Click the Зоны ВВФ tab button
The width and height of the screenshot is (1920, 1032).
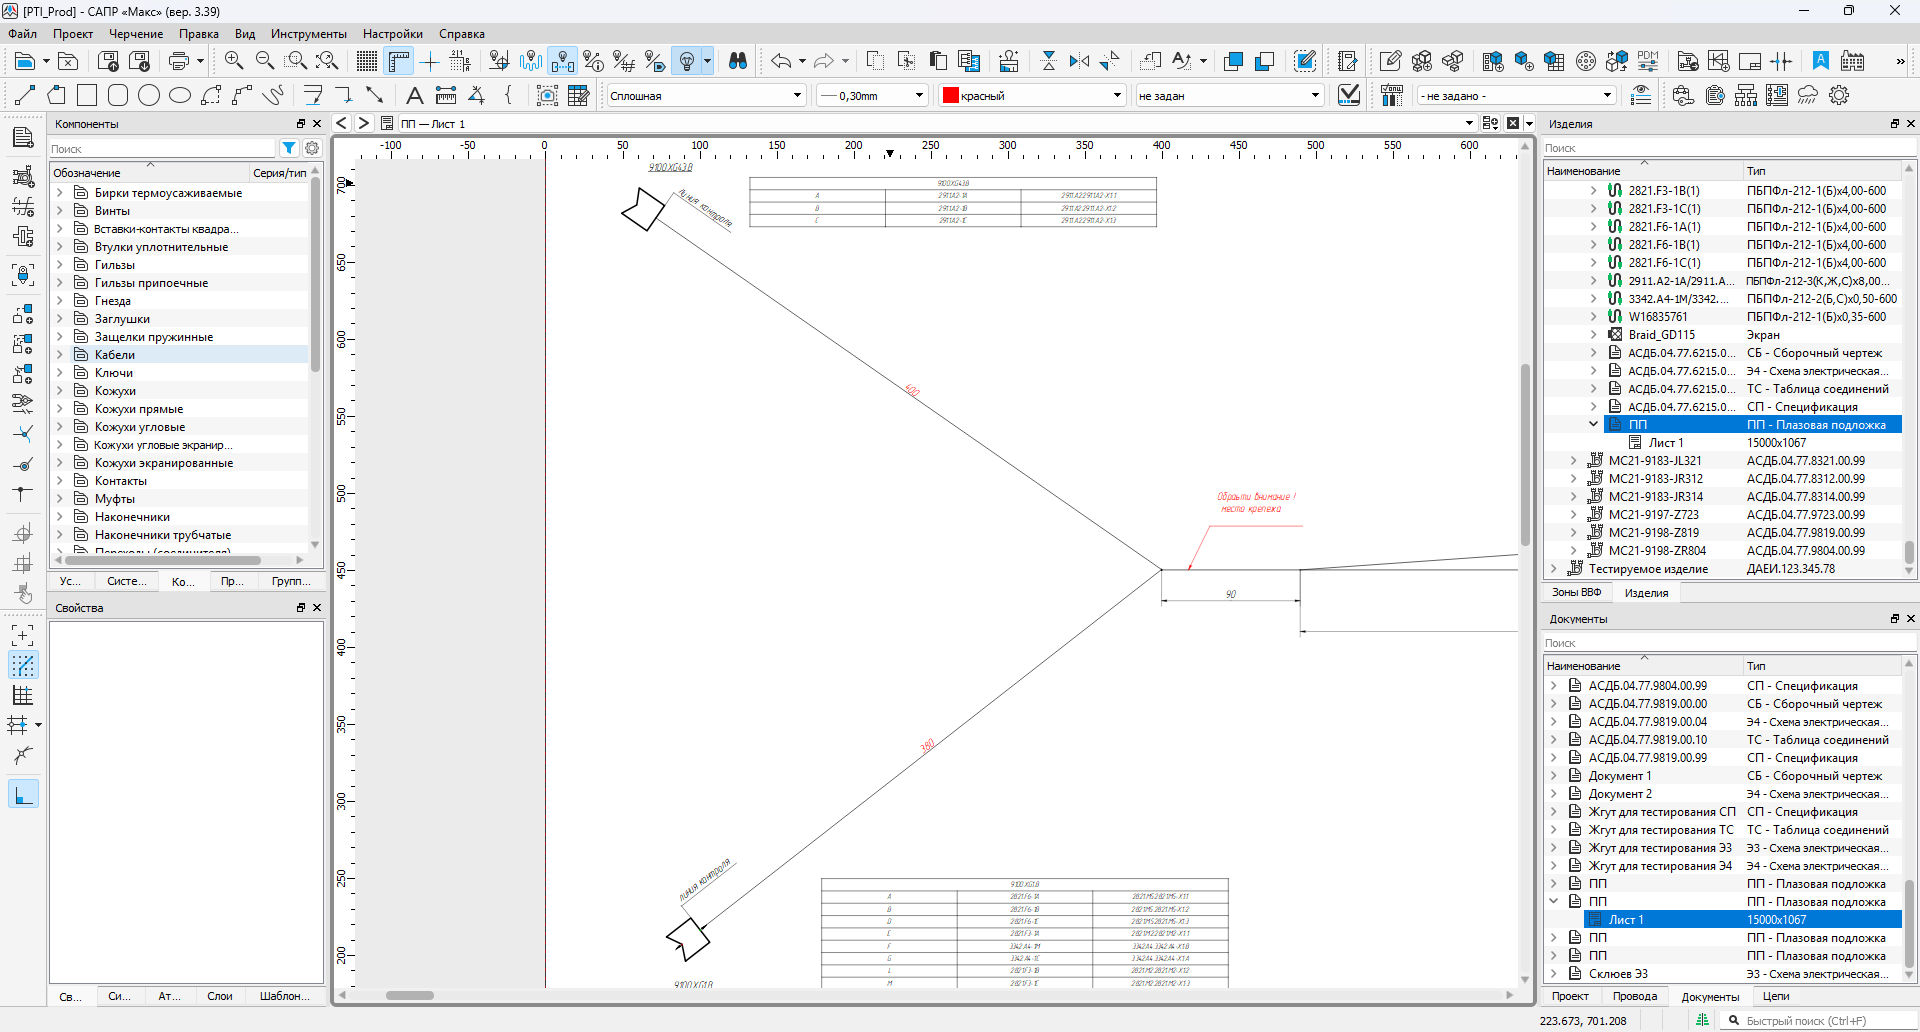click(x=1576, y=593)
